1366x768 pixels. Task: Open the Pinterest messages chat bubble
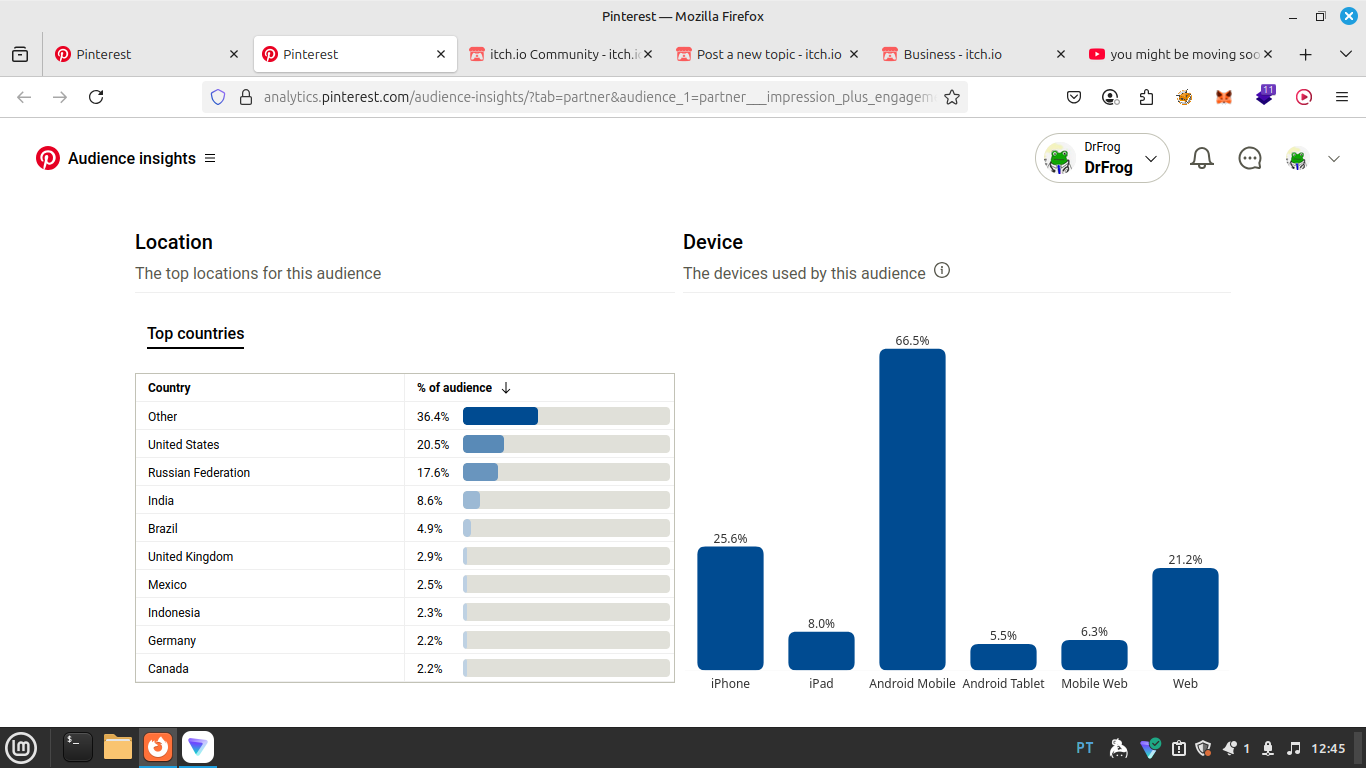1250,158
